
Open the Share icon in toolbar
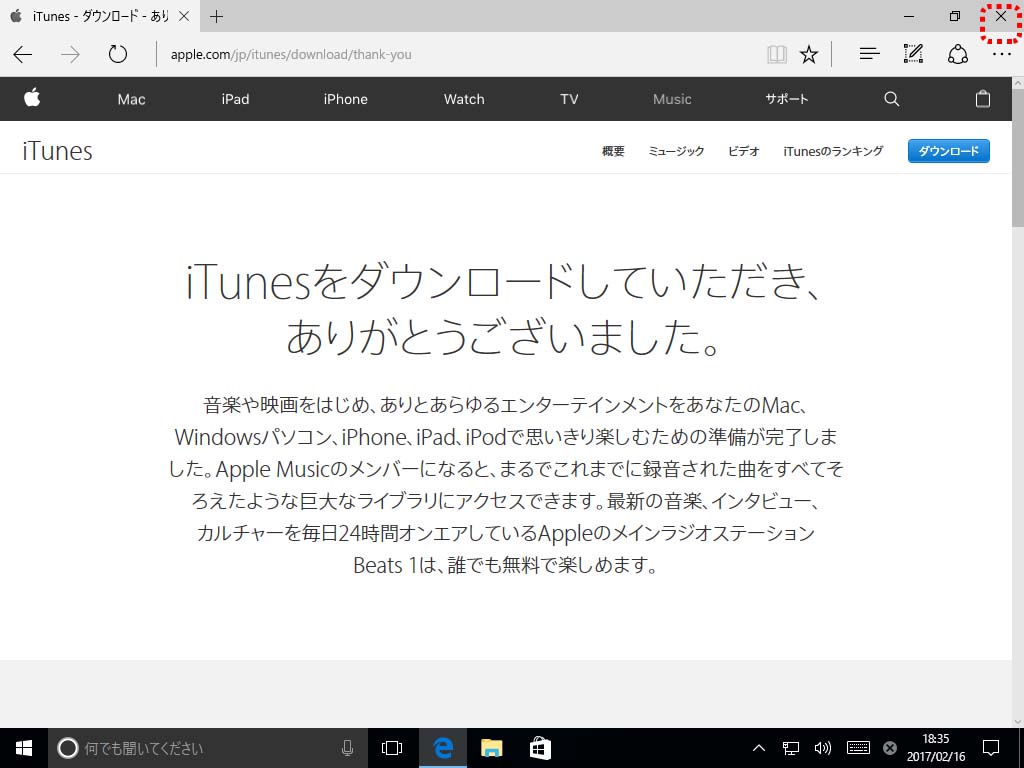tap(957, 54)
